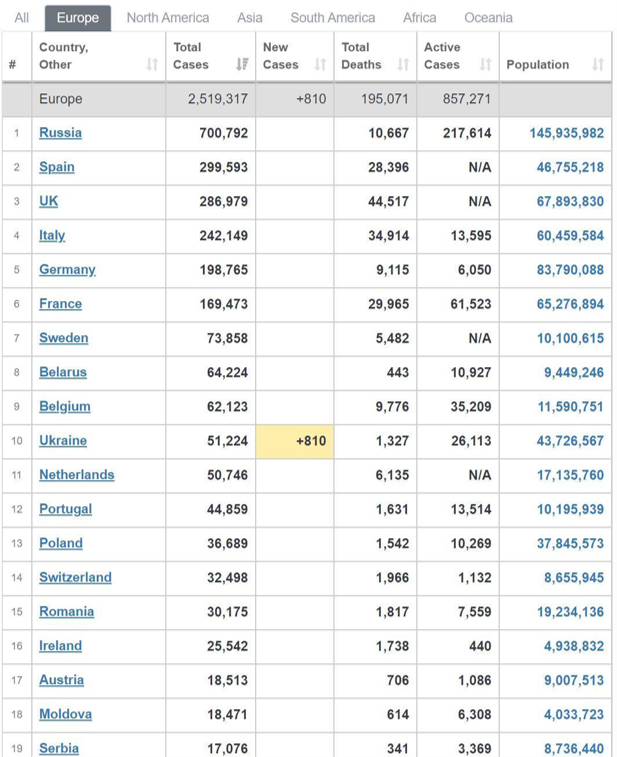Click the # rank column header
Image resolution: width=617 pixels, height=757 pixels.
pyautogui.click(x=12, y=65)
